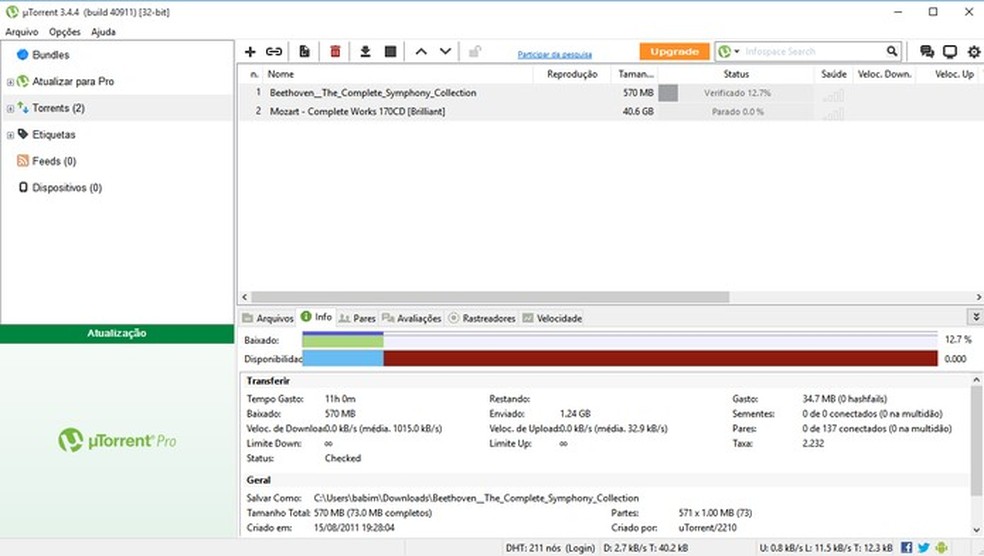984x556 pixels.
Task: Click the Facebook icon in status bar
Action: pyautogui.click(x=906, y=548)
